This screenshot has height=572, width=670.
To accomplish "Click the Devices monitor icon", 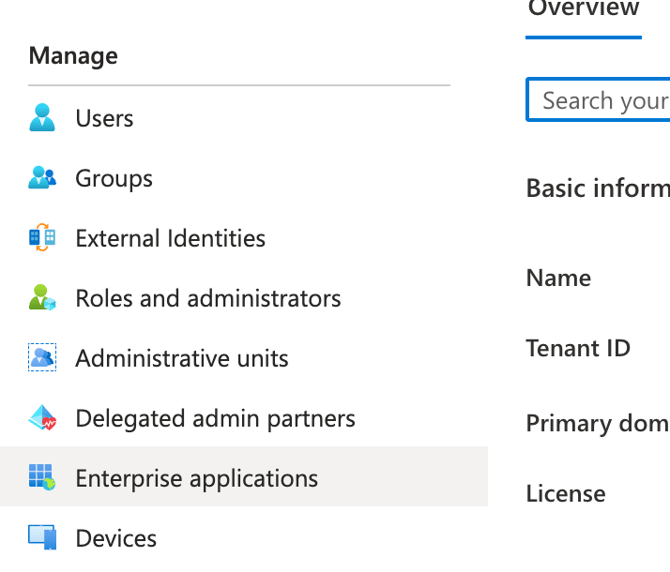I will (x=42, y=538).
